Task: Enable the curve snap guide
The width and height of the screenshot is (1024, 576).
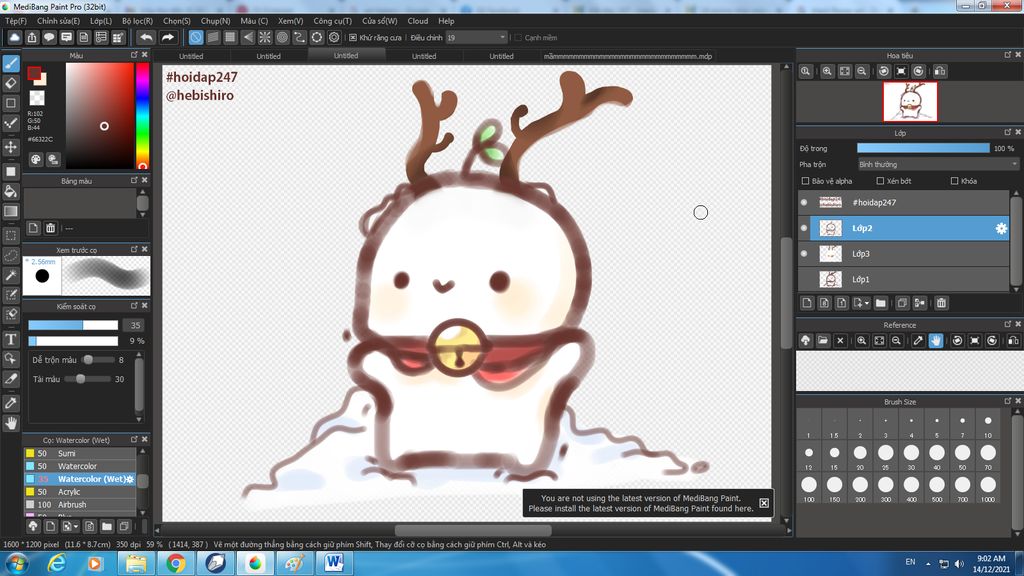Action: point(299,37)
